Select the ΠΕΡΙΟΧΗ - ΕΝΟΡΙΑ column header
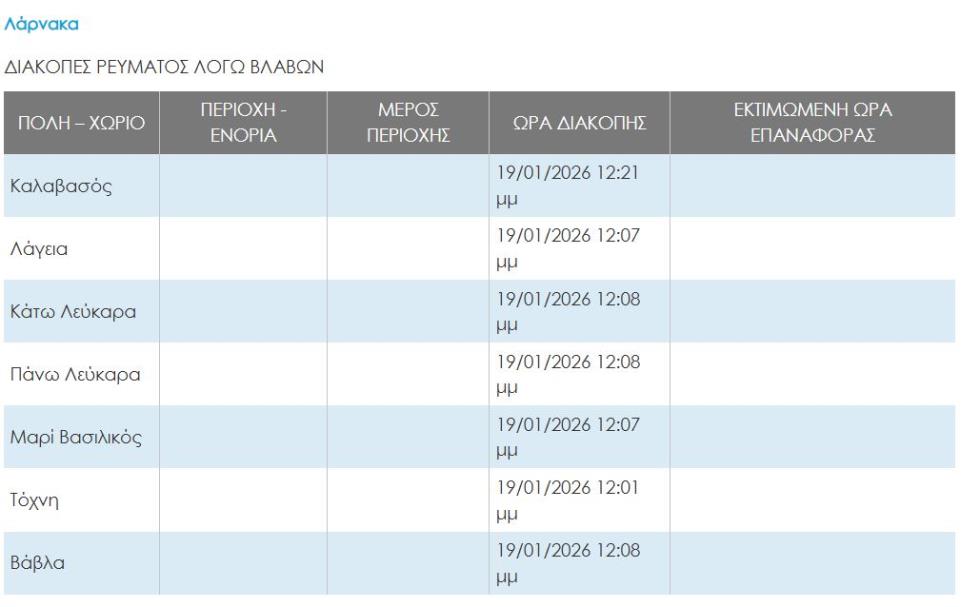 [x=244, y=124]
